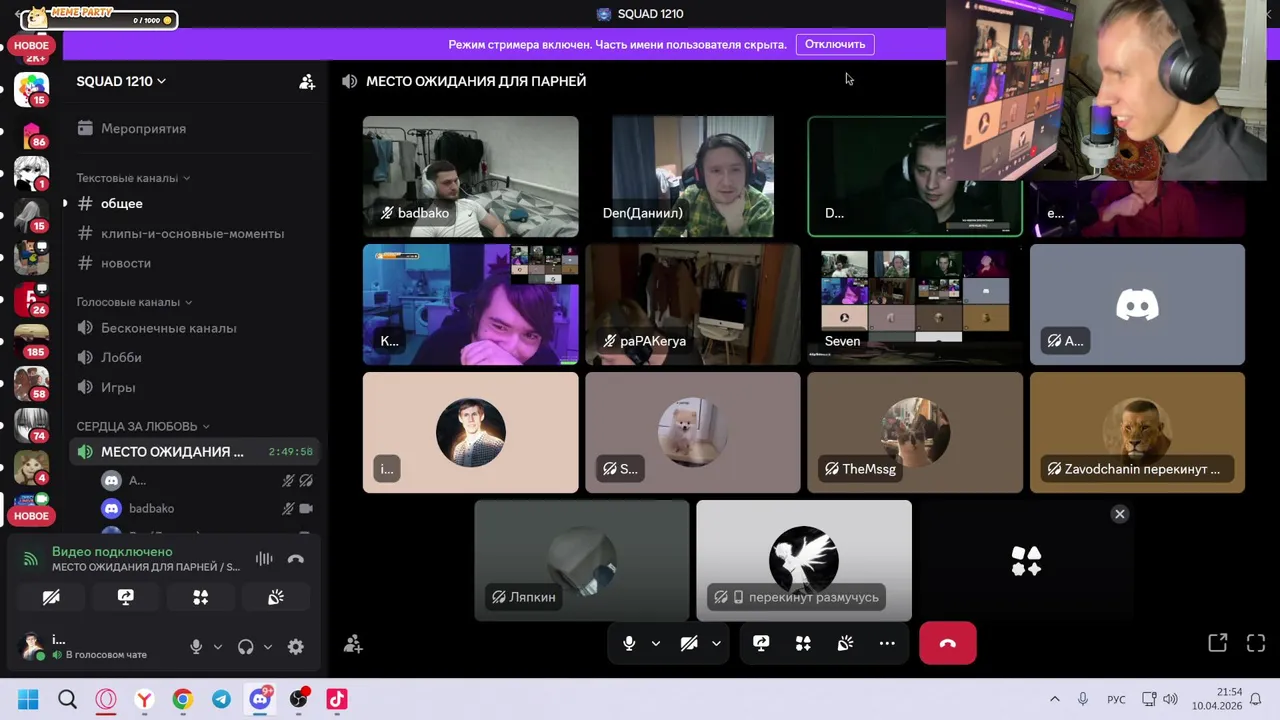
Task: Open camera options arrow in call bar
Action: (716, 643)
